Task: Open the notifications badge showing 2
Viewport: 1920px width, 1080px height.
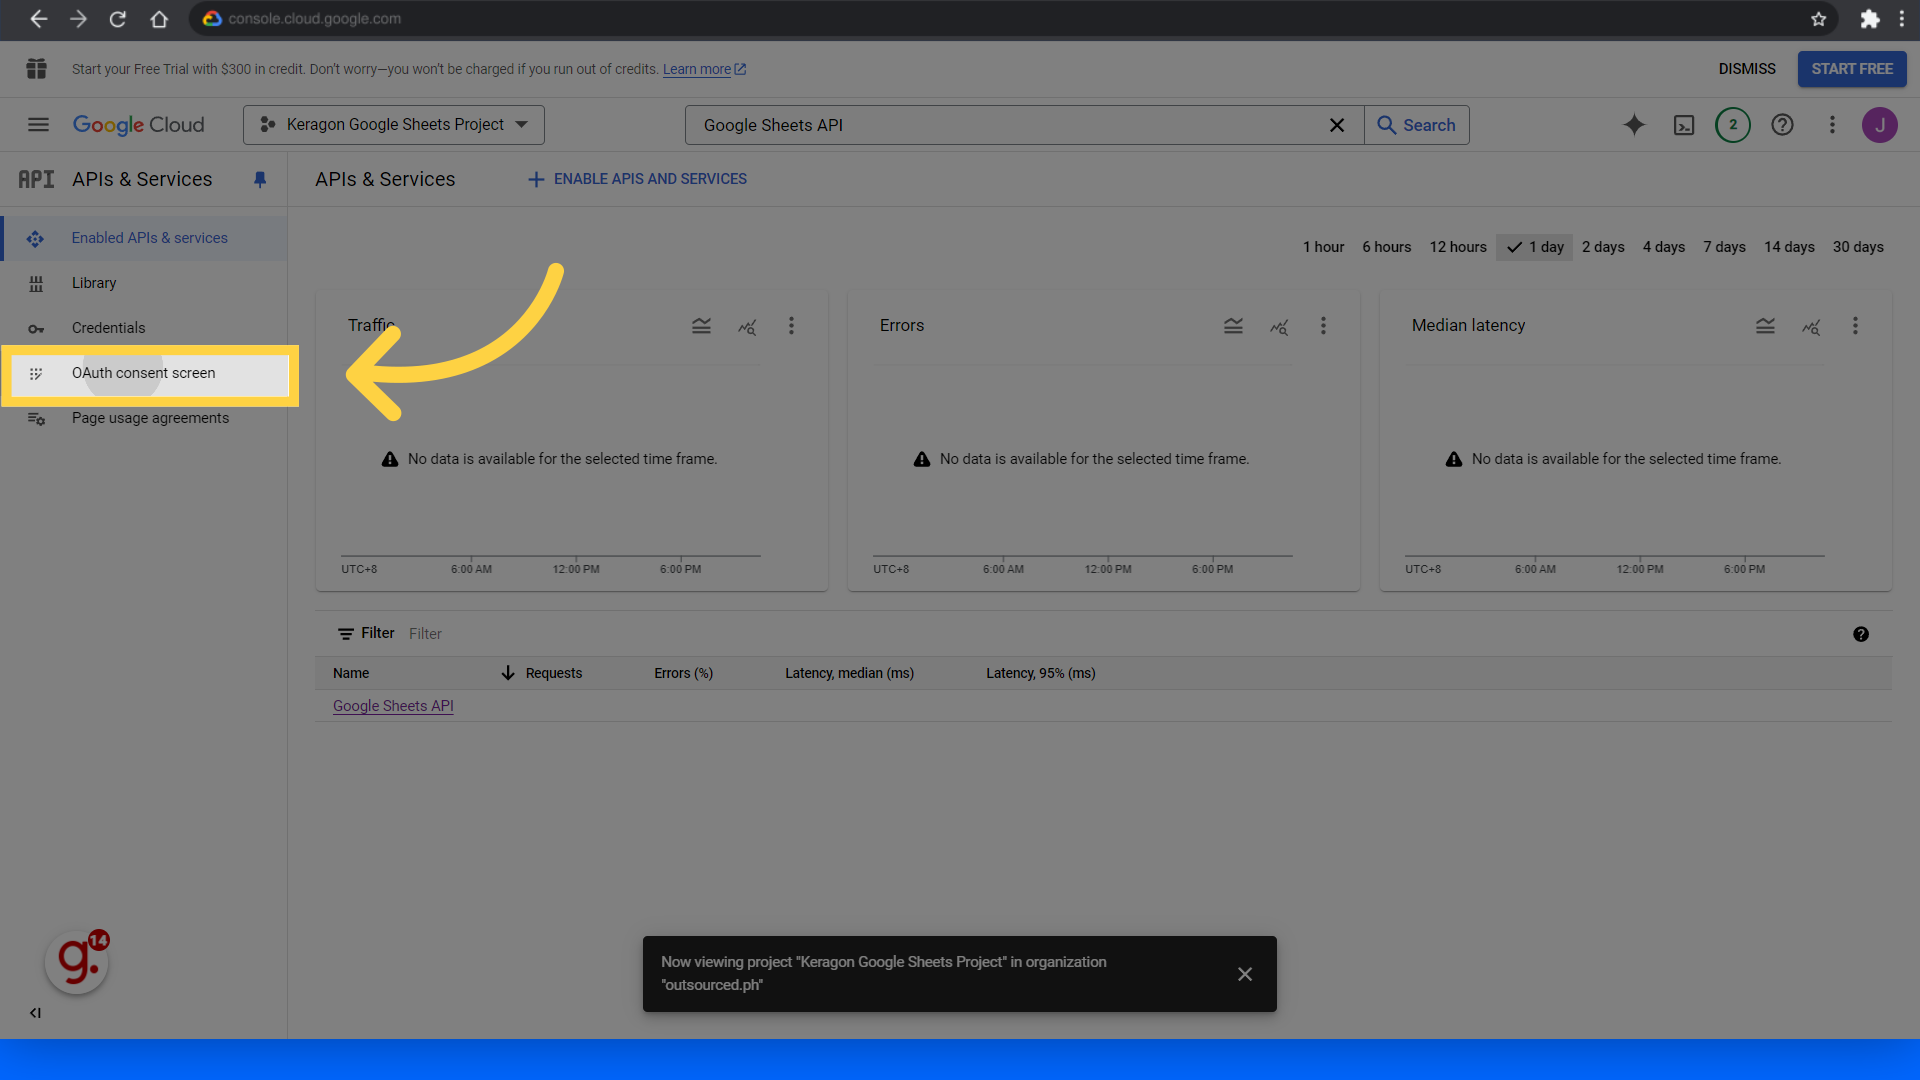Action: [1733, 125]
